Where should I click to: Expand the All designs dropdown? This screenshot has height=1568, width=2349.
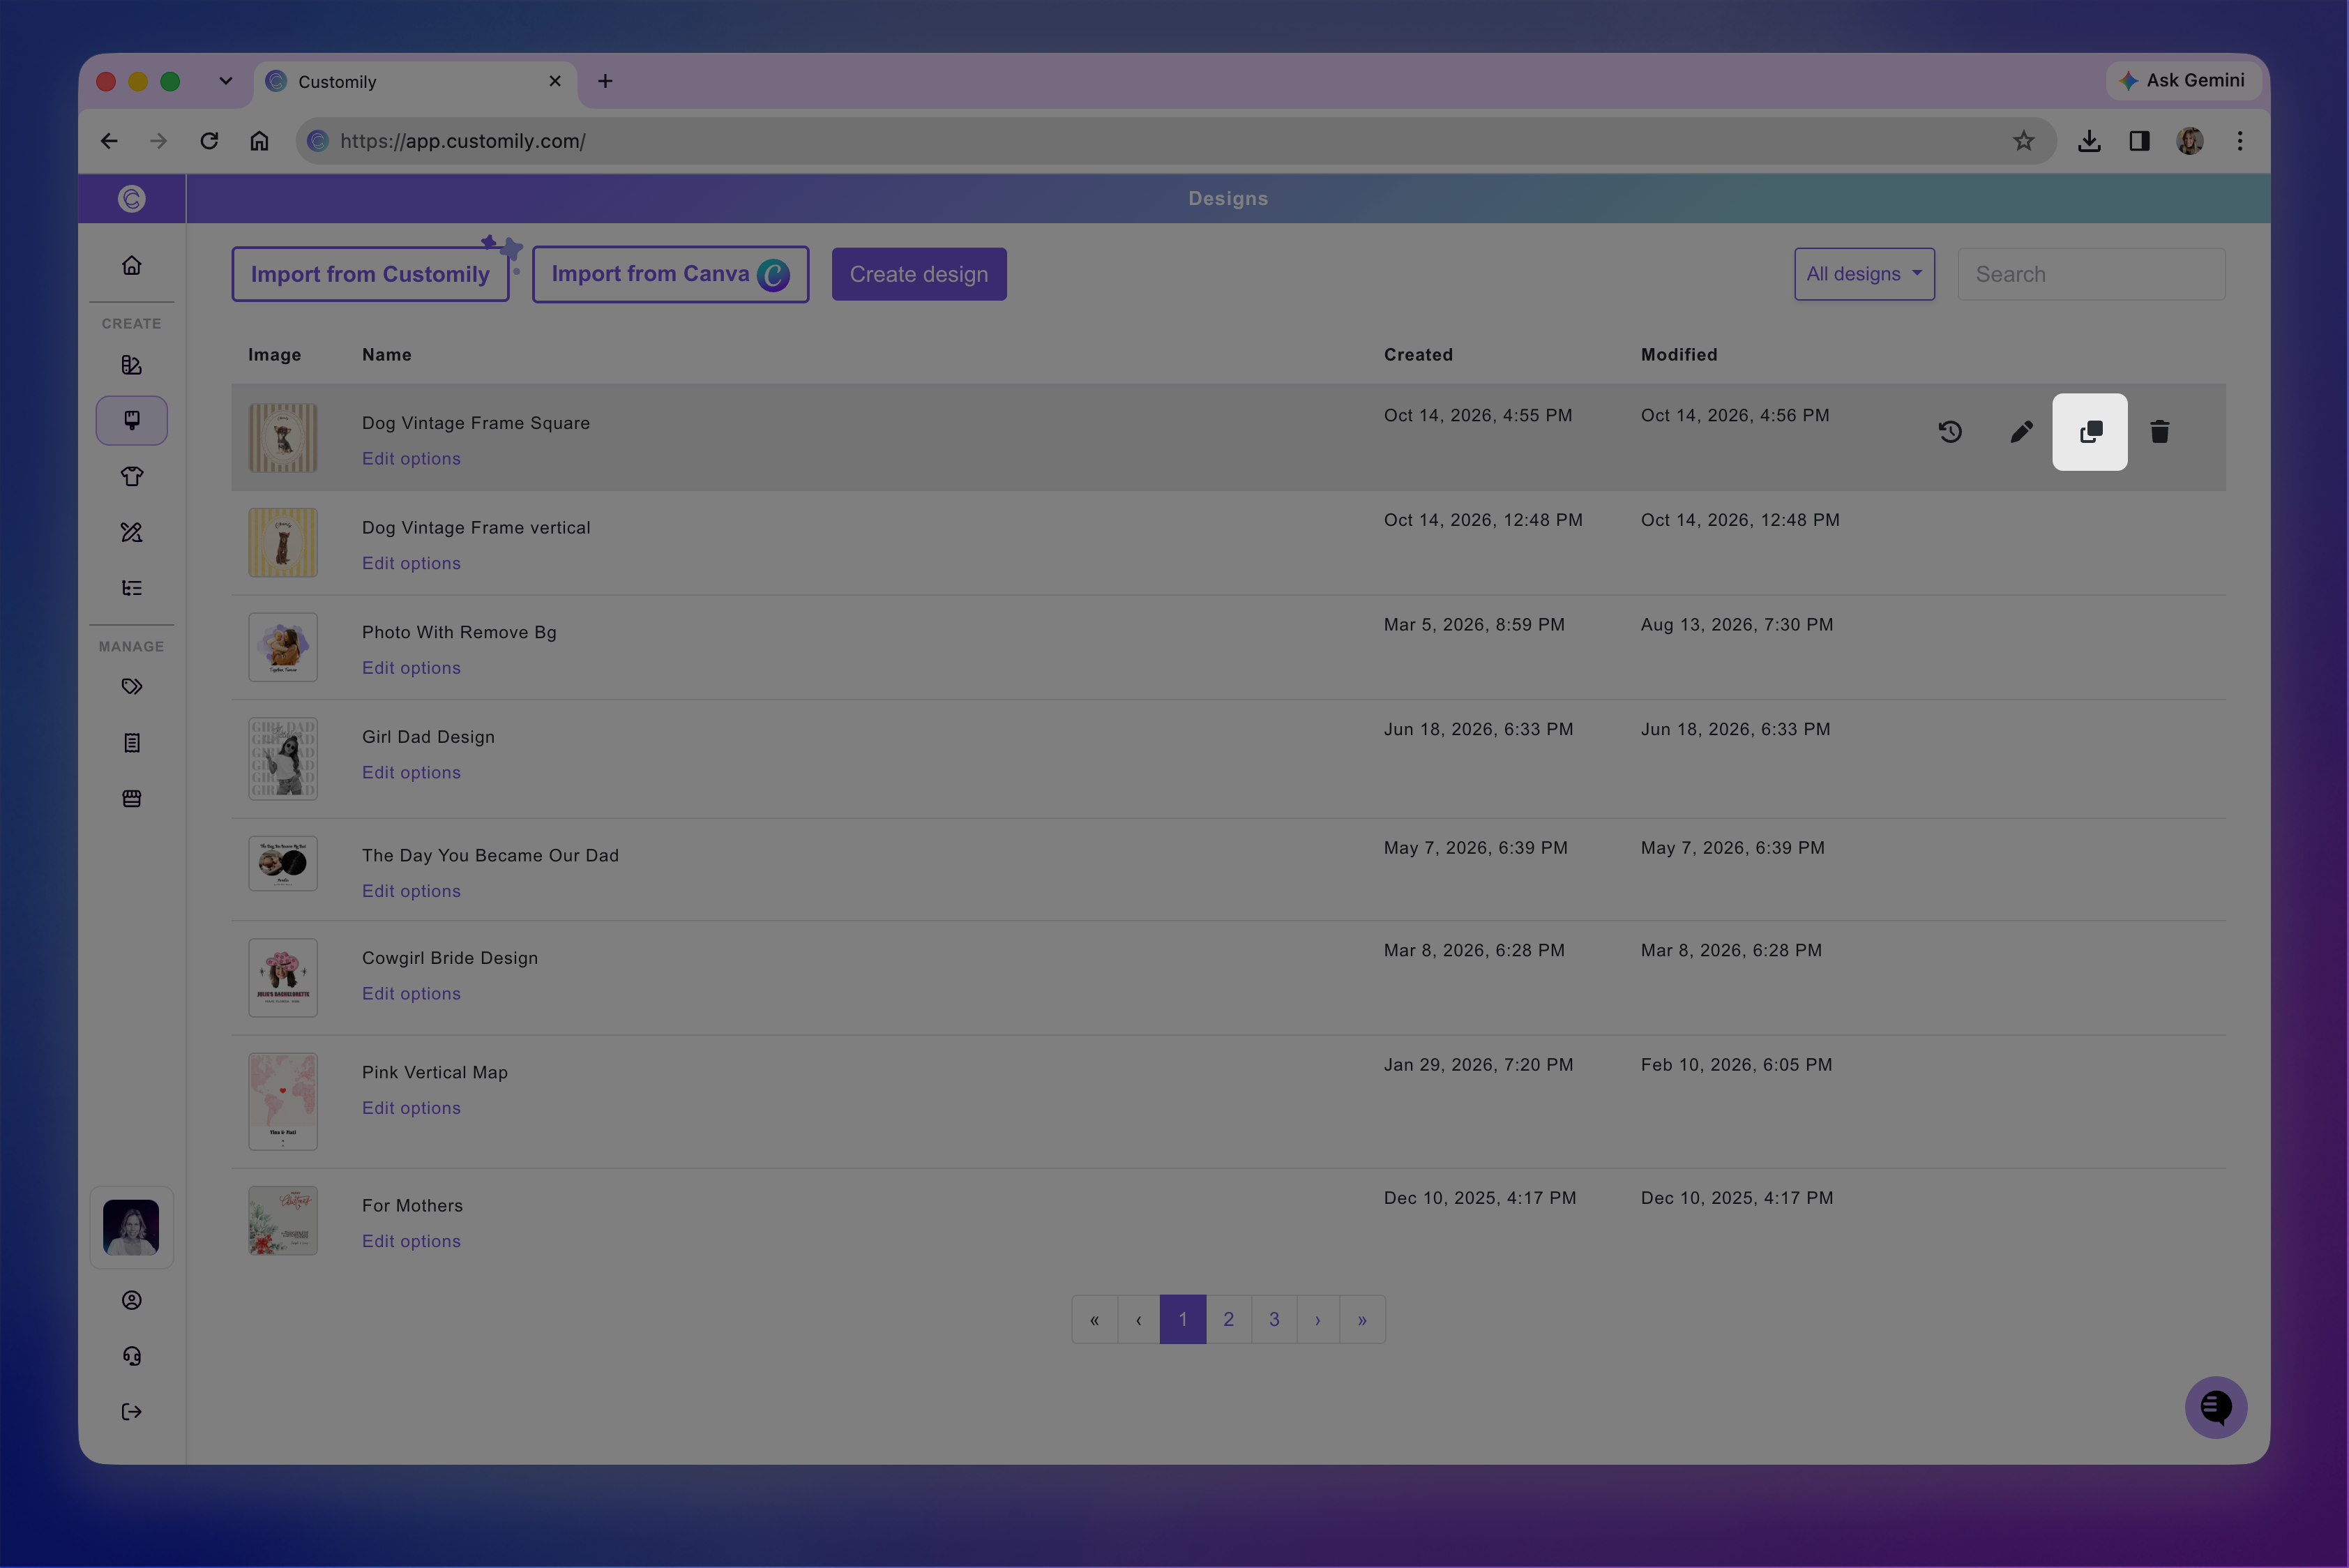click(1864, 274)
